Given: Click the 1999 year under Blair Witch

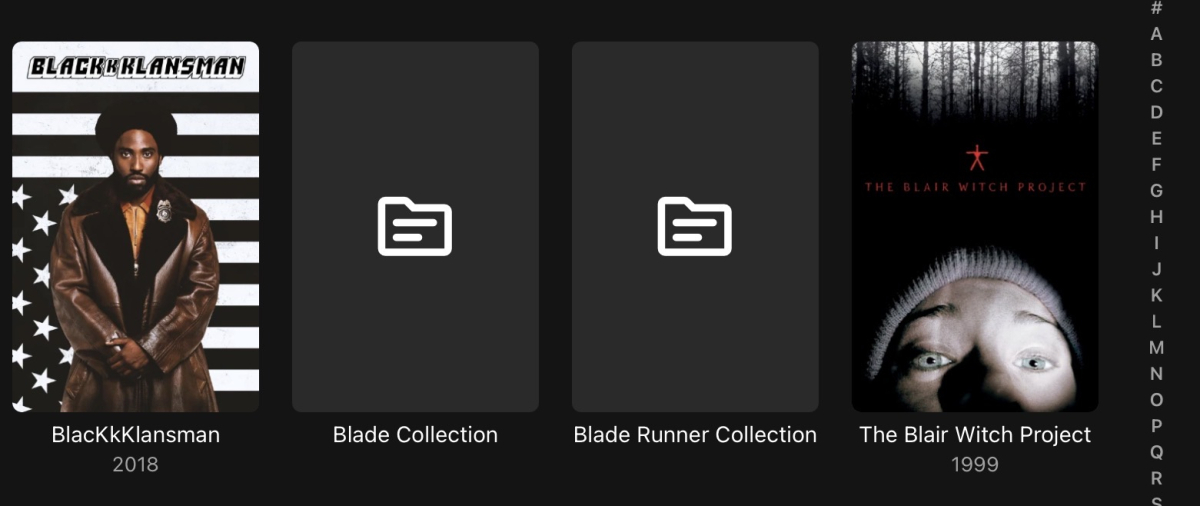Looking at the screenshot, I should 975,465.
